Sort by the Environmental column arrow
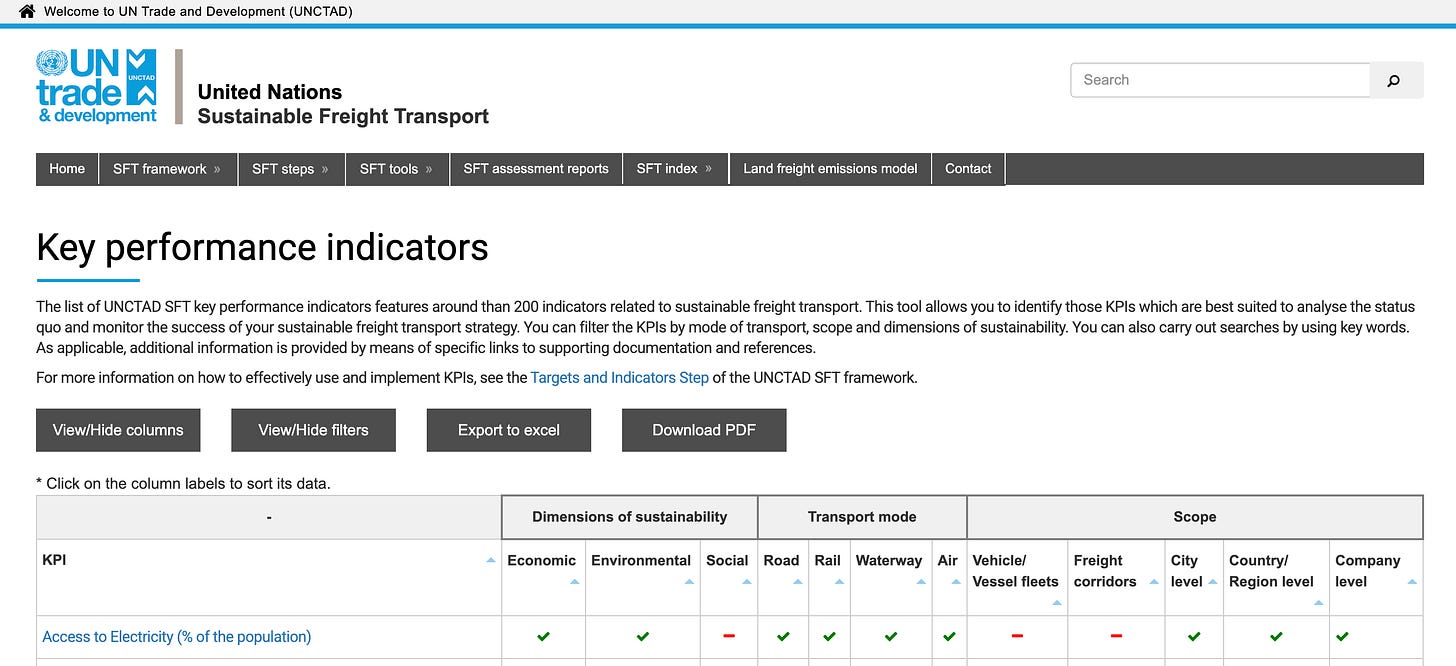The width and height of the screenshot is (1456, 666). point(690,582)
